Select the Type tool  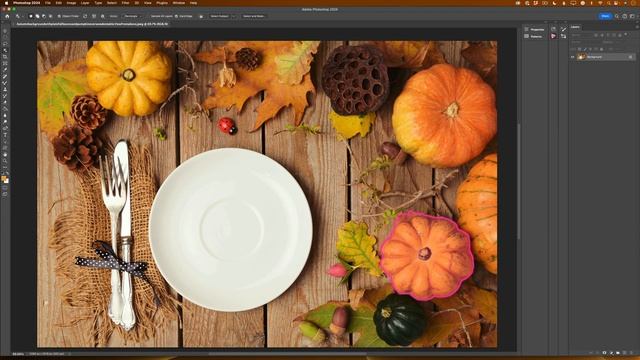5,135
